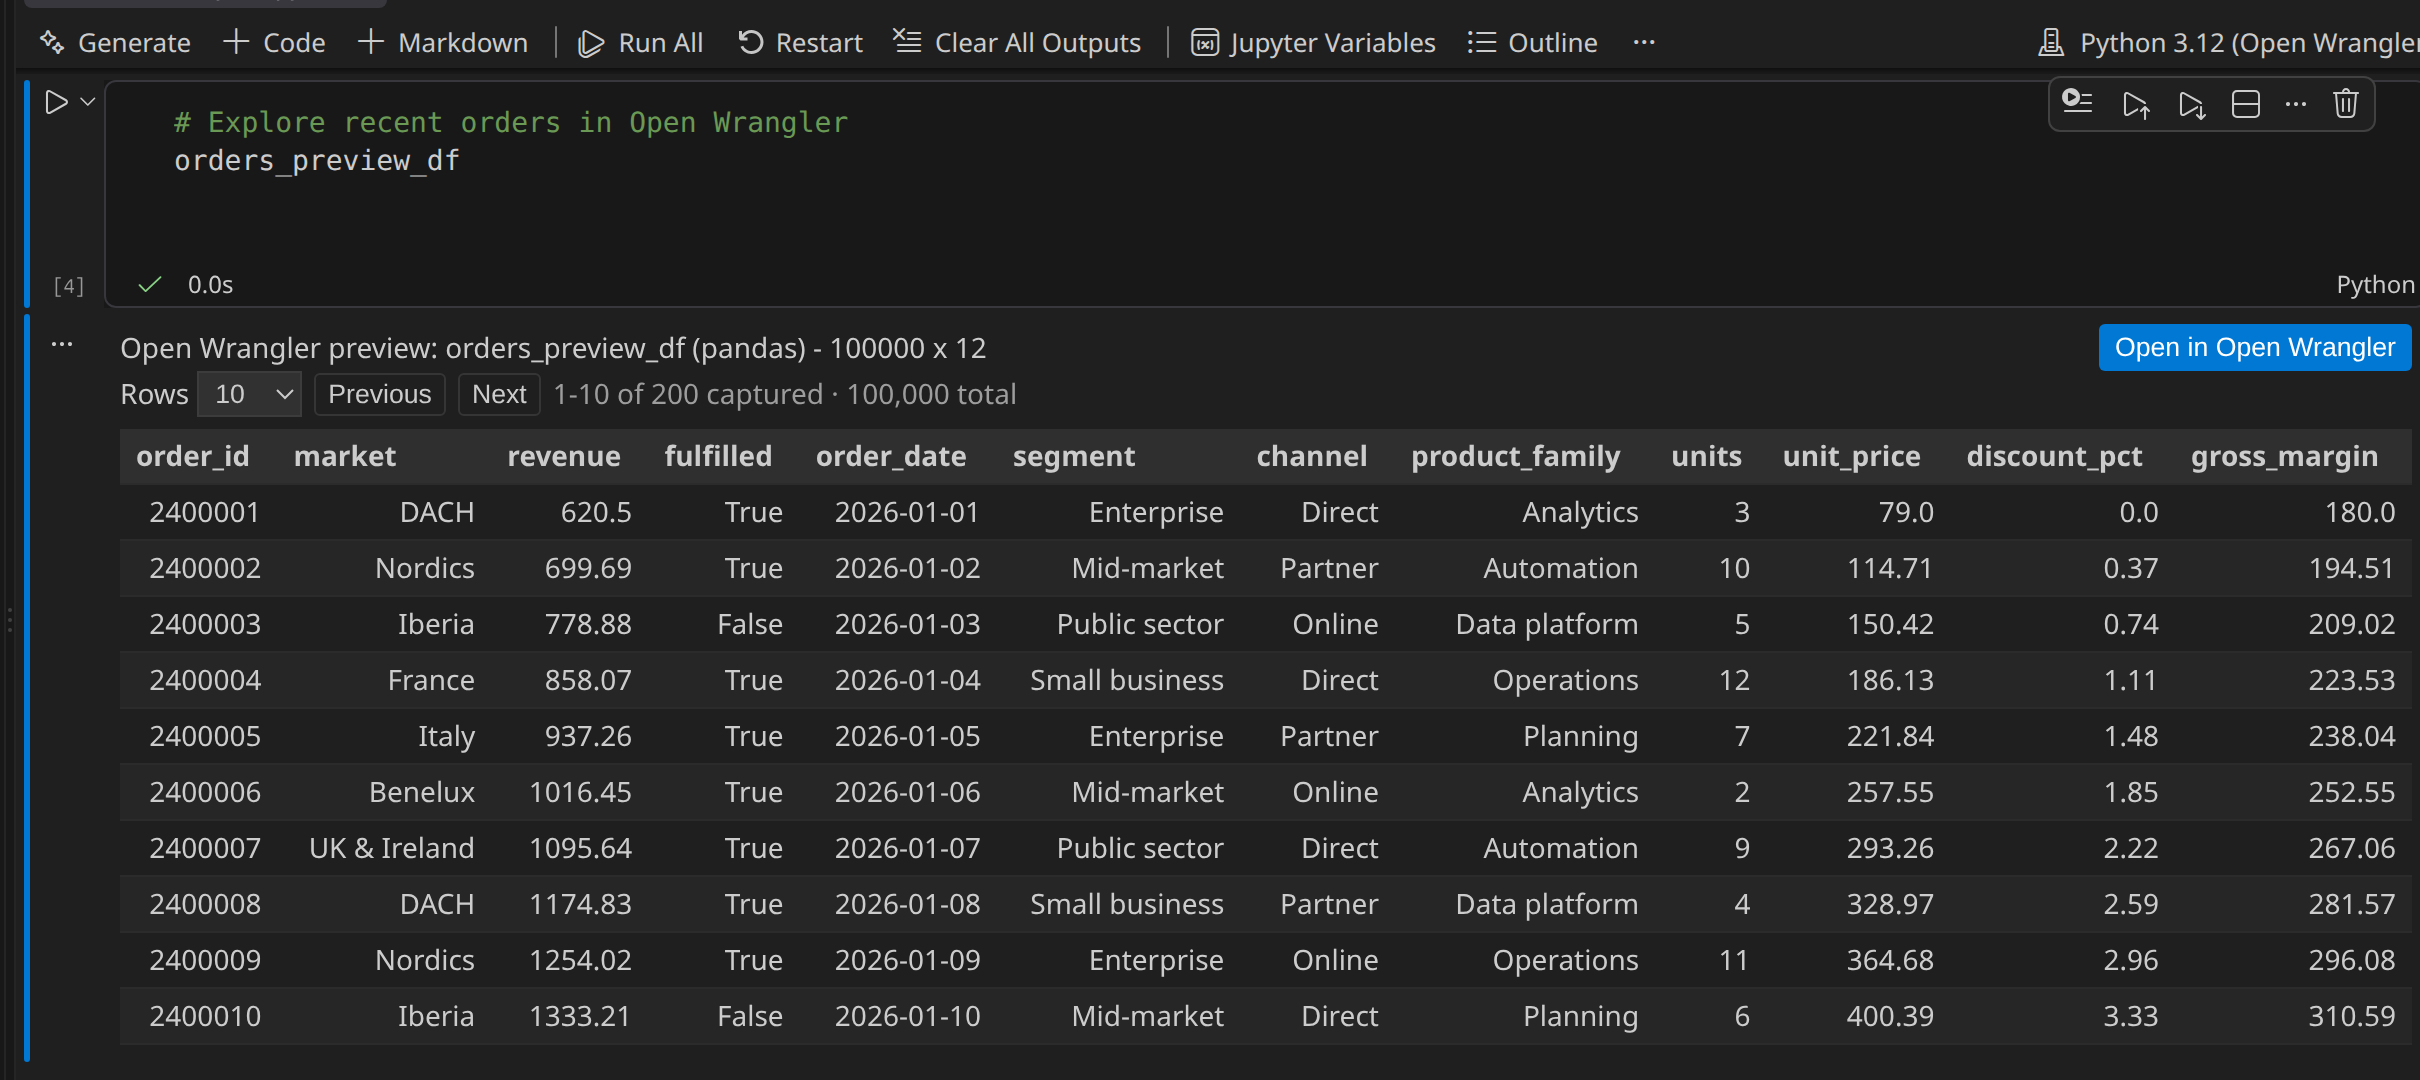Run the orders_preview_df cell
Image resolution: width=2420 pixels, height=1080 pixels.
pos(56,102)
